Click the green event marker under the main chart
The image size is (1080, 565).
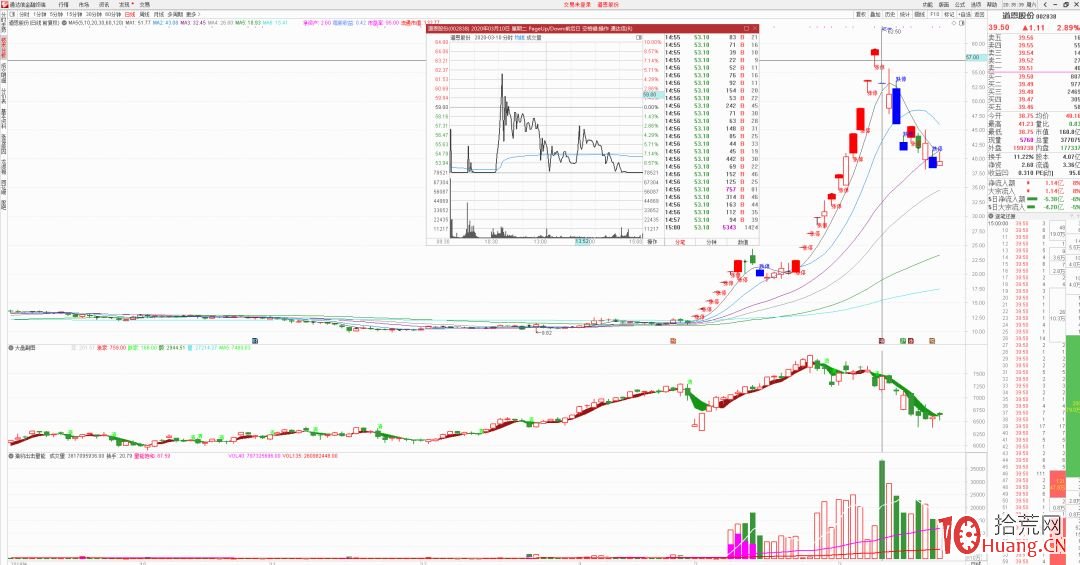(902, 340)
